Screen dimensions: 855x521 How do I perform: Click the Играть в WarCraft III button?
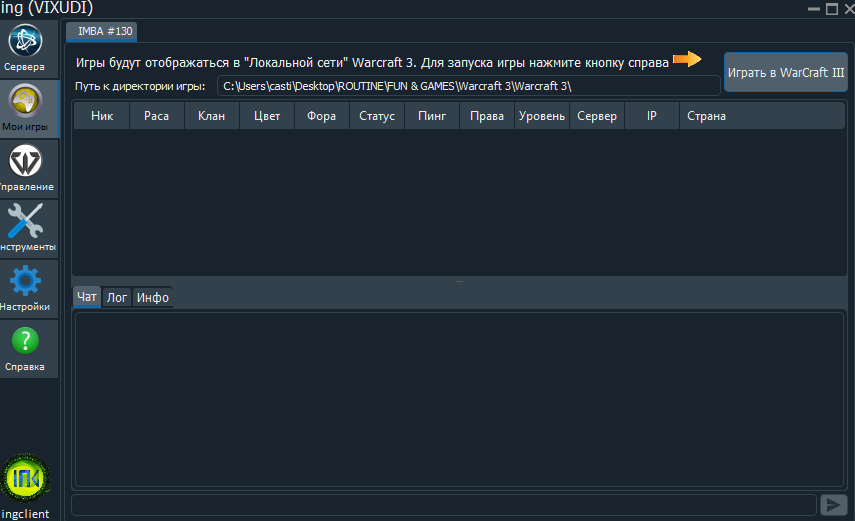[785, 73]
